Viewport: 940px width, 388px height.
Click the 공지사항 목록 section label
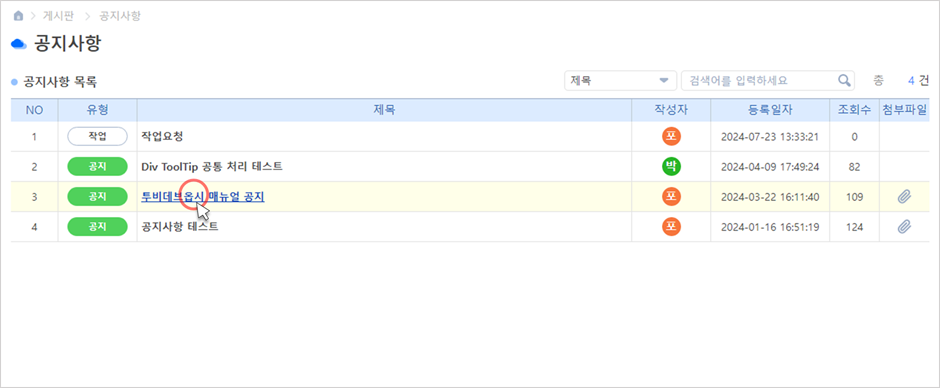click(60, 82)
